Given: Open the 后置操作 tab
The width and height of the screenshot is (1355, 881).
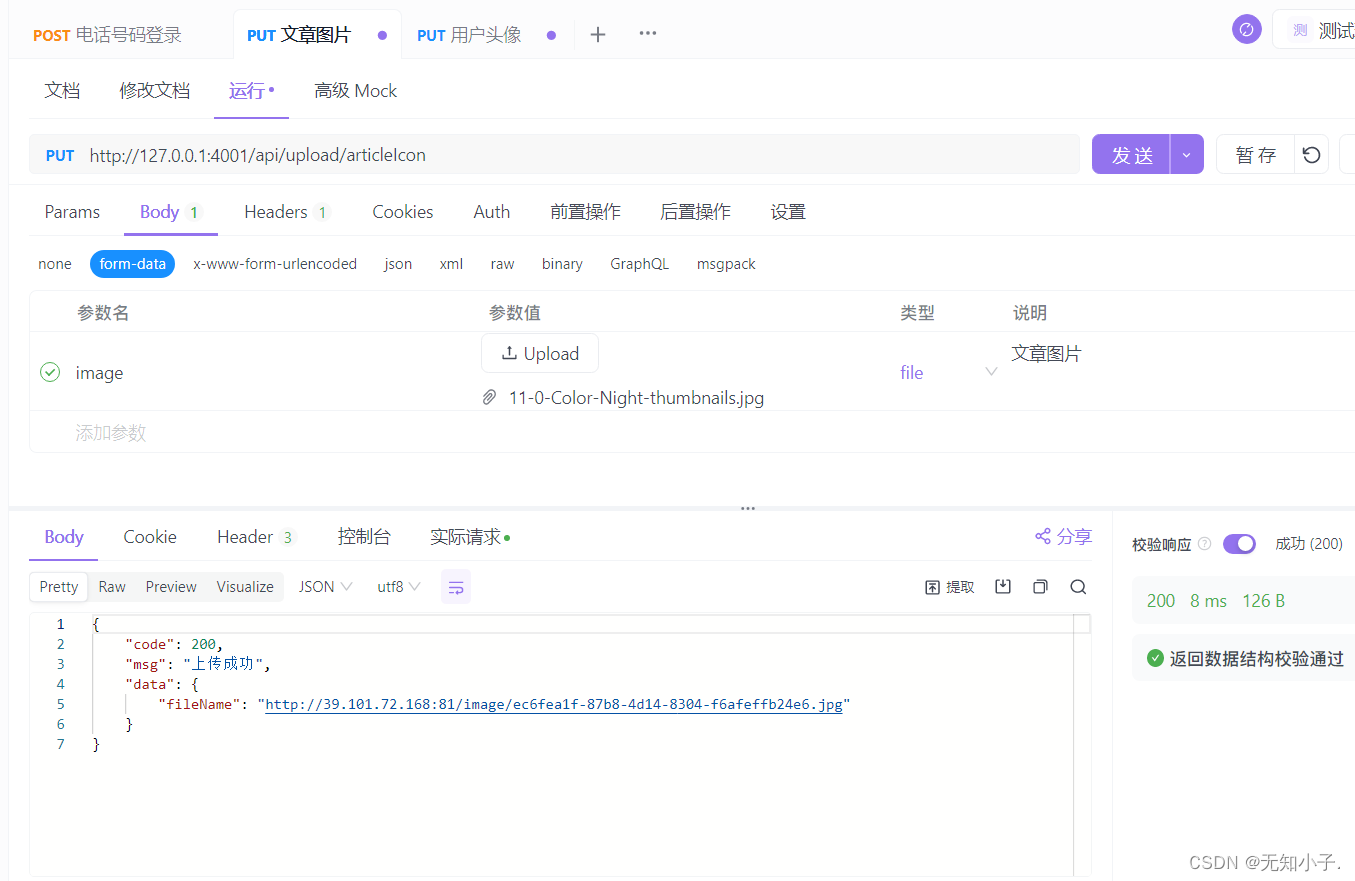Looking at the screenshot, I should [695, 212].
